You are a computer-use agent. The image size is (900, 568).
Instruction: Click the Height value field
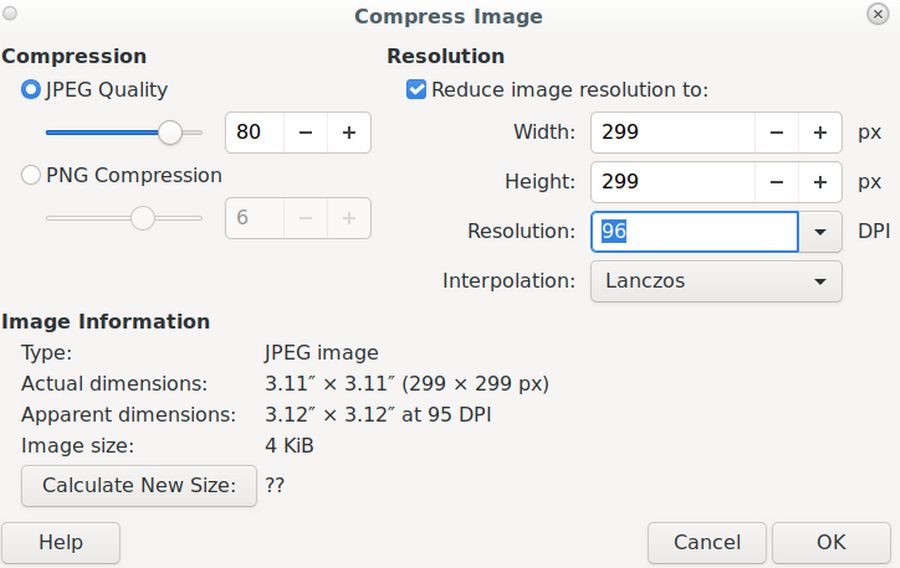(672, 182)
